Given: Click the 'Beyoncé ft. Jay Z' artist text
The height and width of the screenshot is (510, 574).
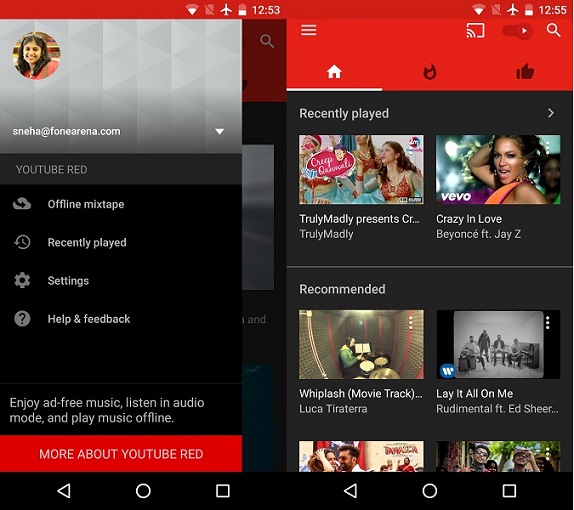Looking at the screenshot, I should click(478, 234).
